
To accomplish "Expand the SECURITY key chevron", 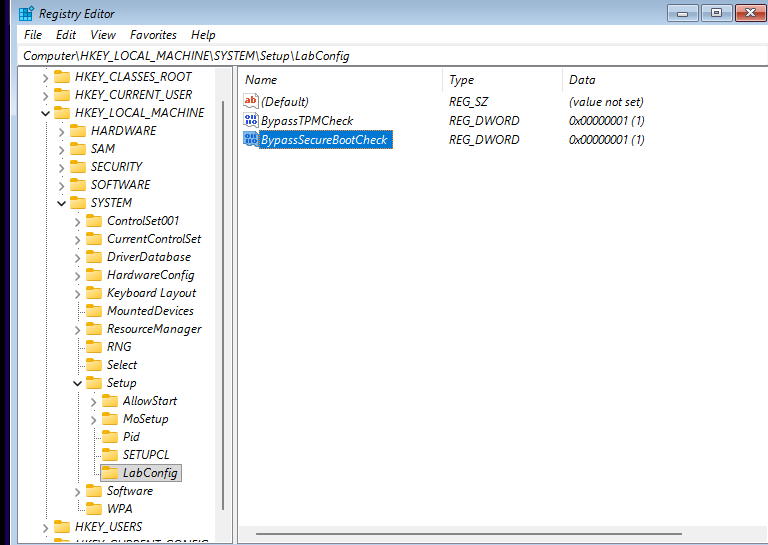I will tap(61, 167).
